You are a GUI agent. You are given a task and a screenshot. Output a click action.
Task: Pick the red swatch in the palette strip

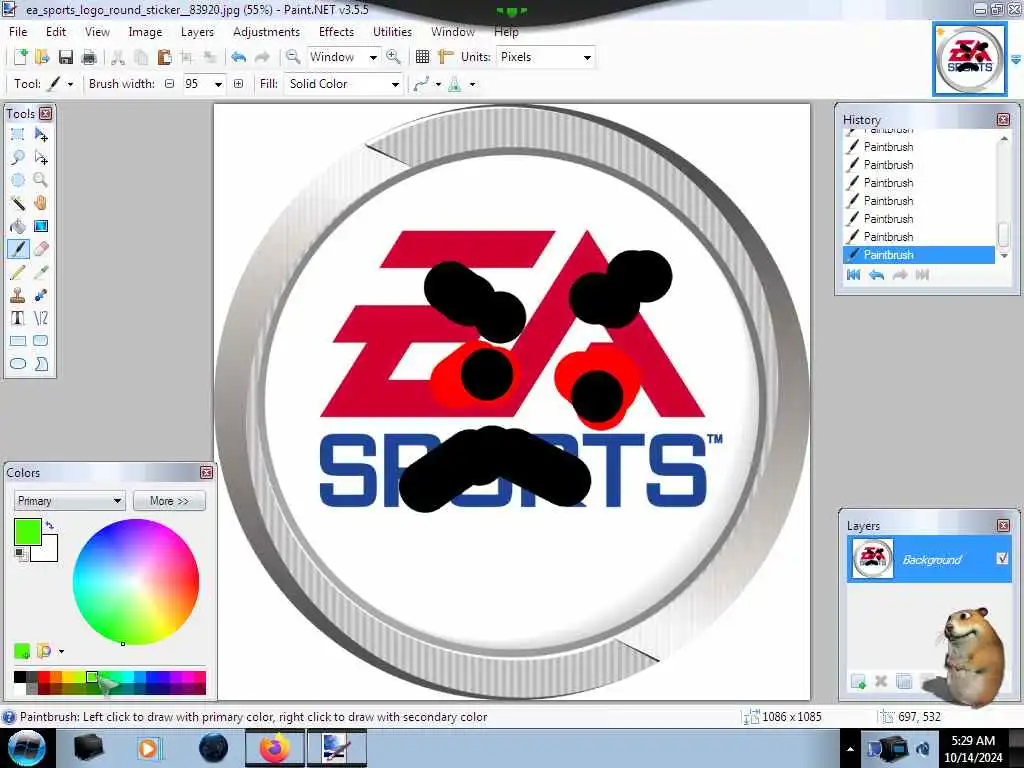click(44, 677)
